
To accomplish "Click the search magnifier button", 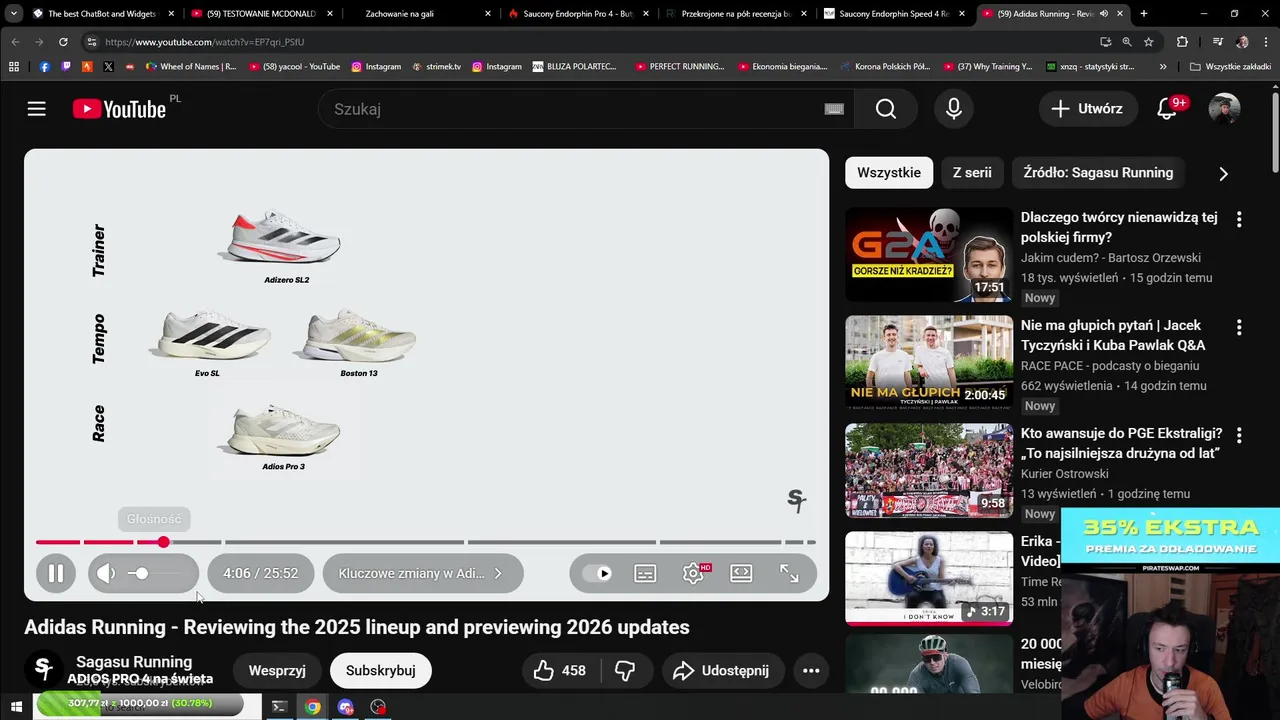I will (886, 109).
